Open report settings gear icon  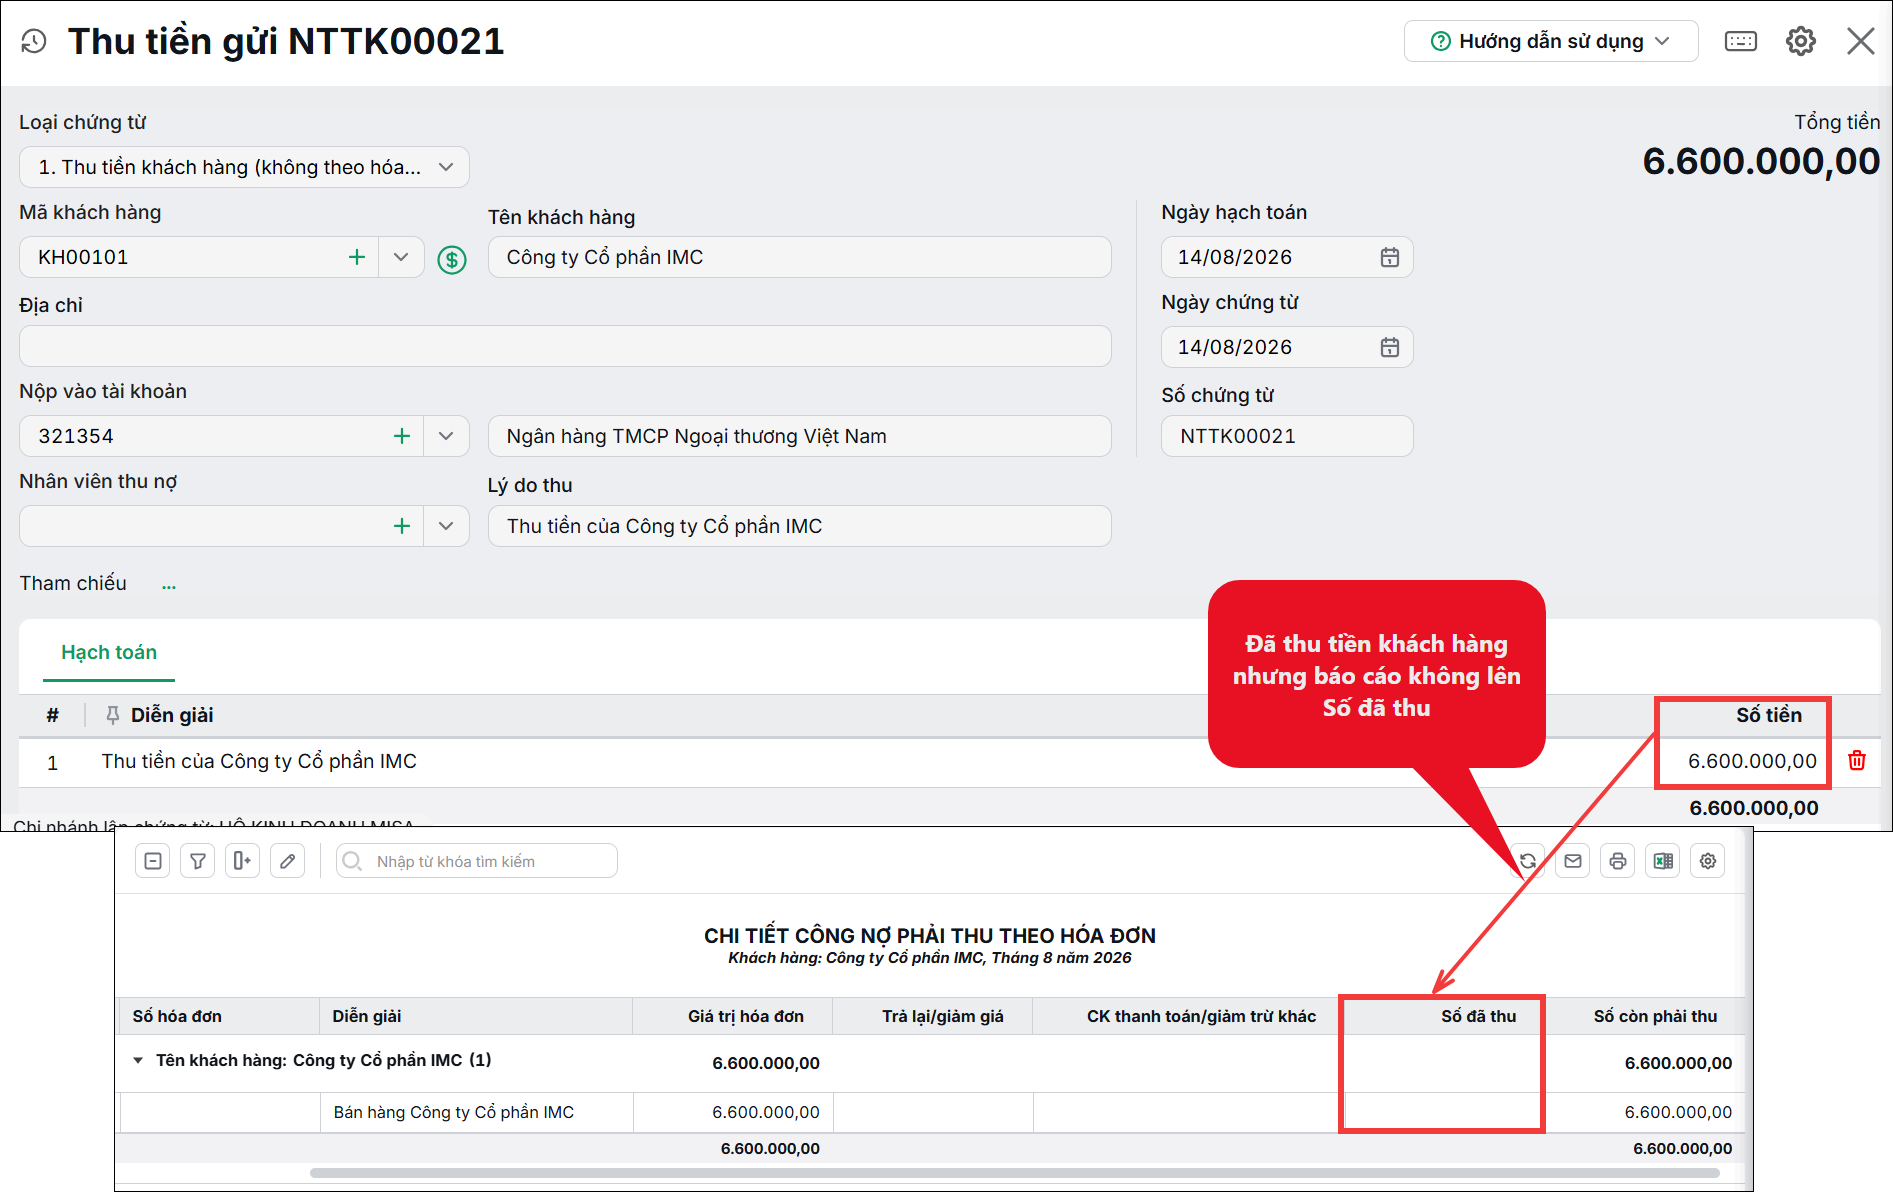(x=1708, y=861)
